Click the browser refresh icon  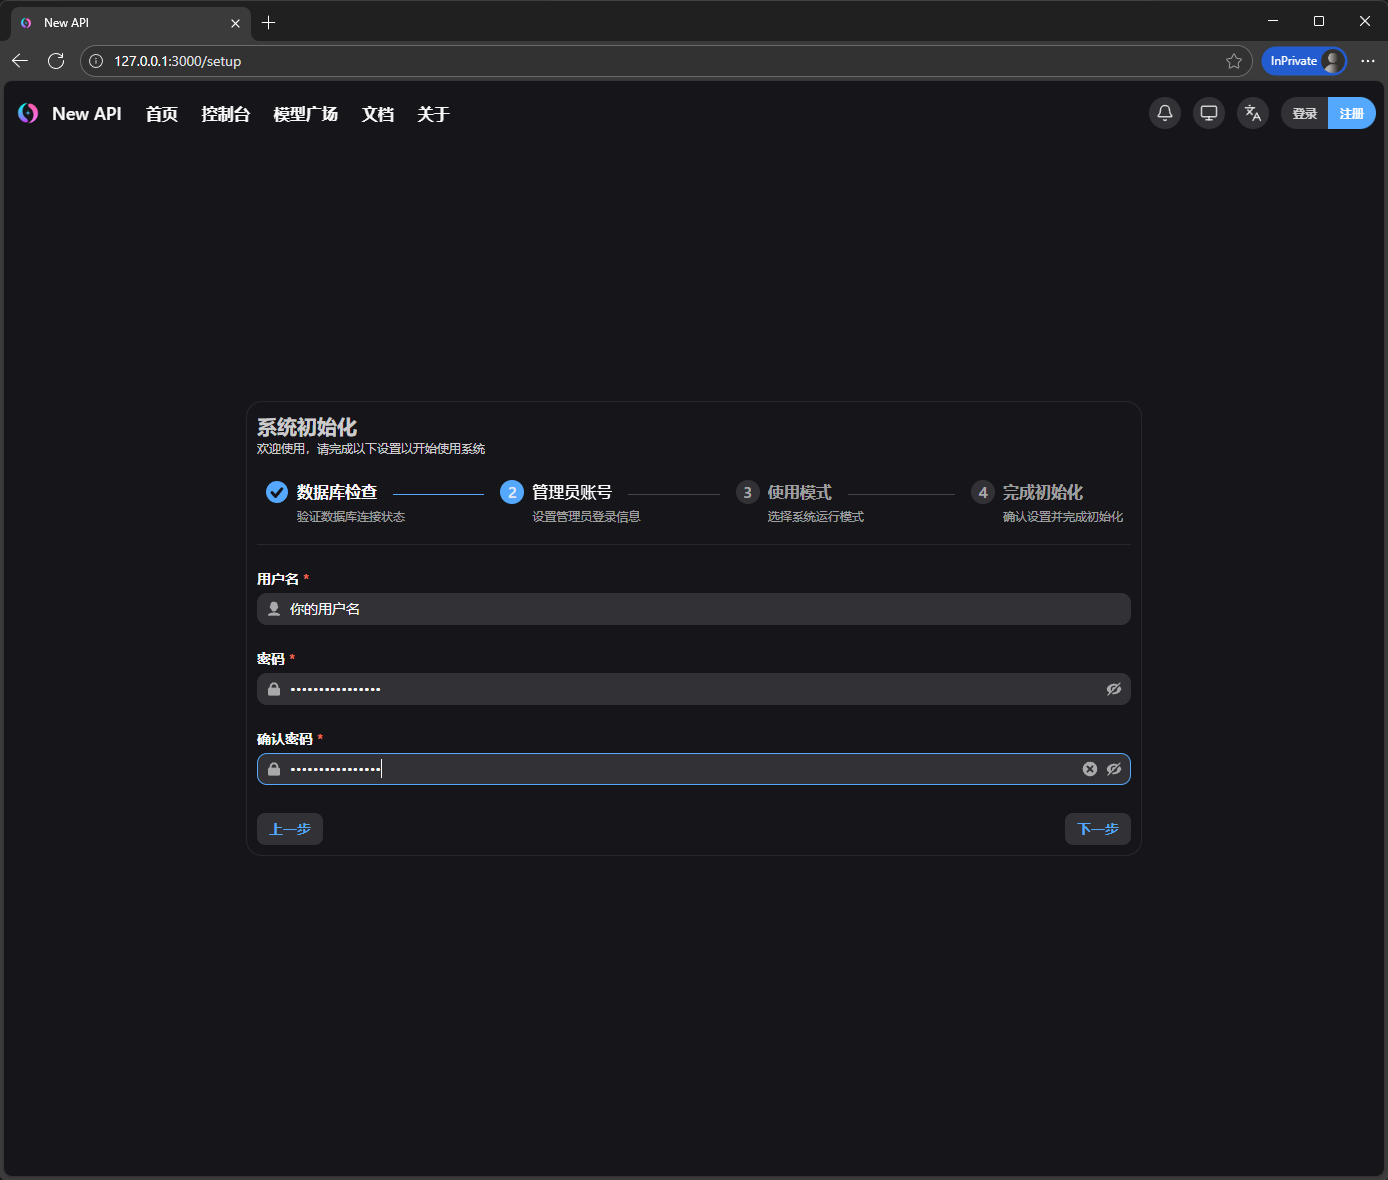(x=56, y=61)
